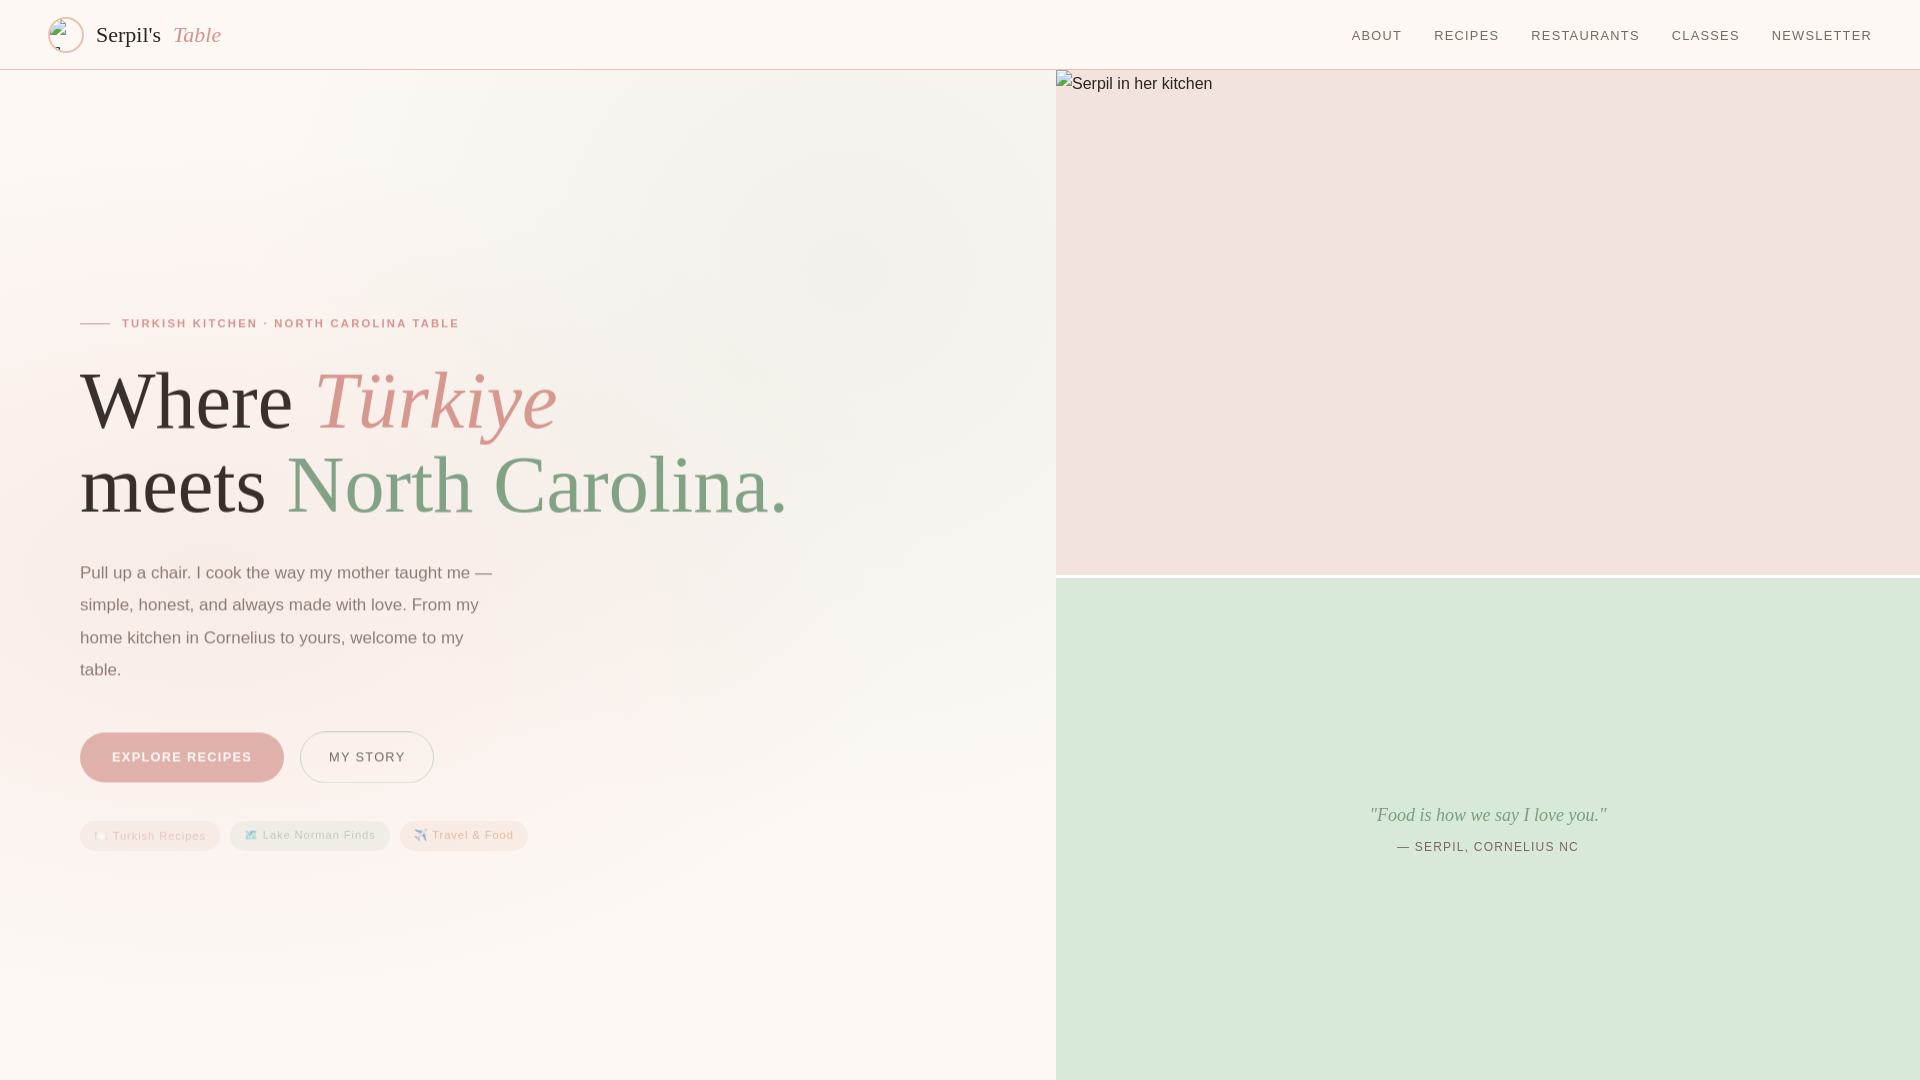The height and width of the screenshot is (1080, 1920).
Task: Click the round Serpil's Table logo avatar
Action: (66, 35)
